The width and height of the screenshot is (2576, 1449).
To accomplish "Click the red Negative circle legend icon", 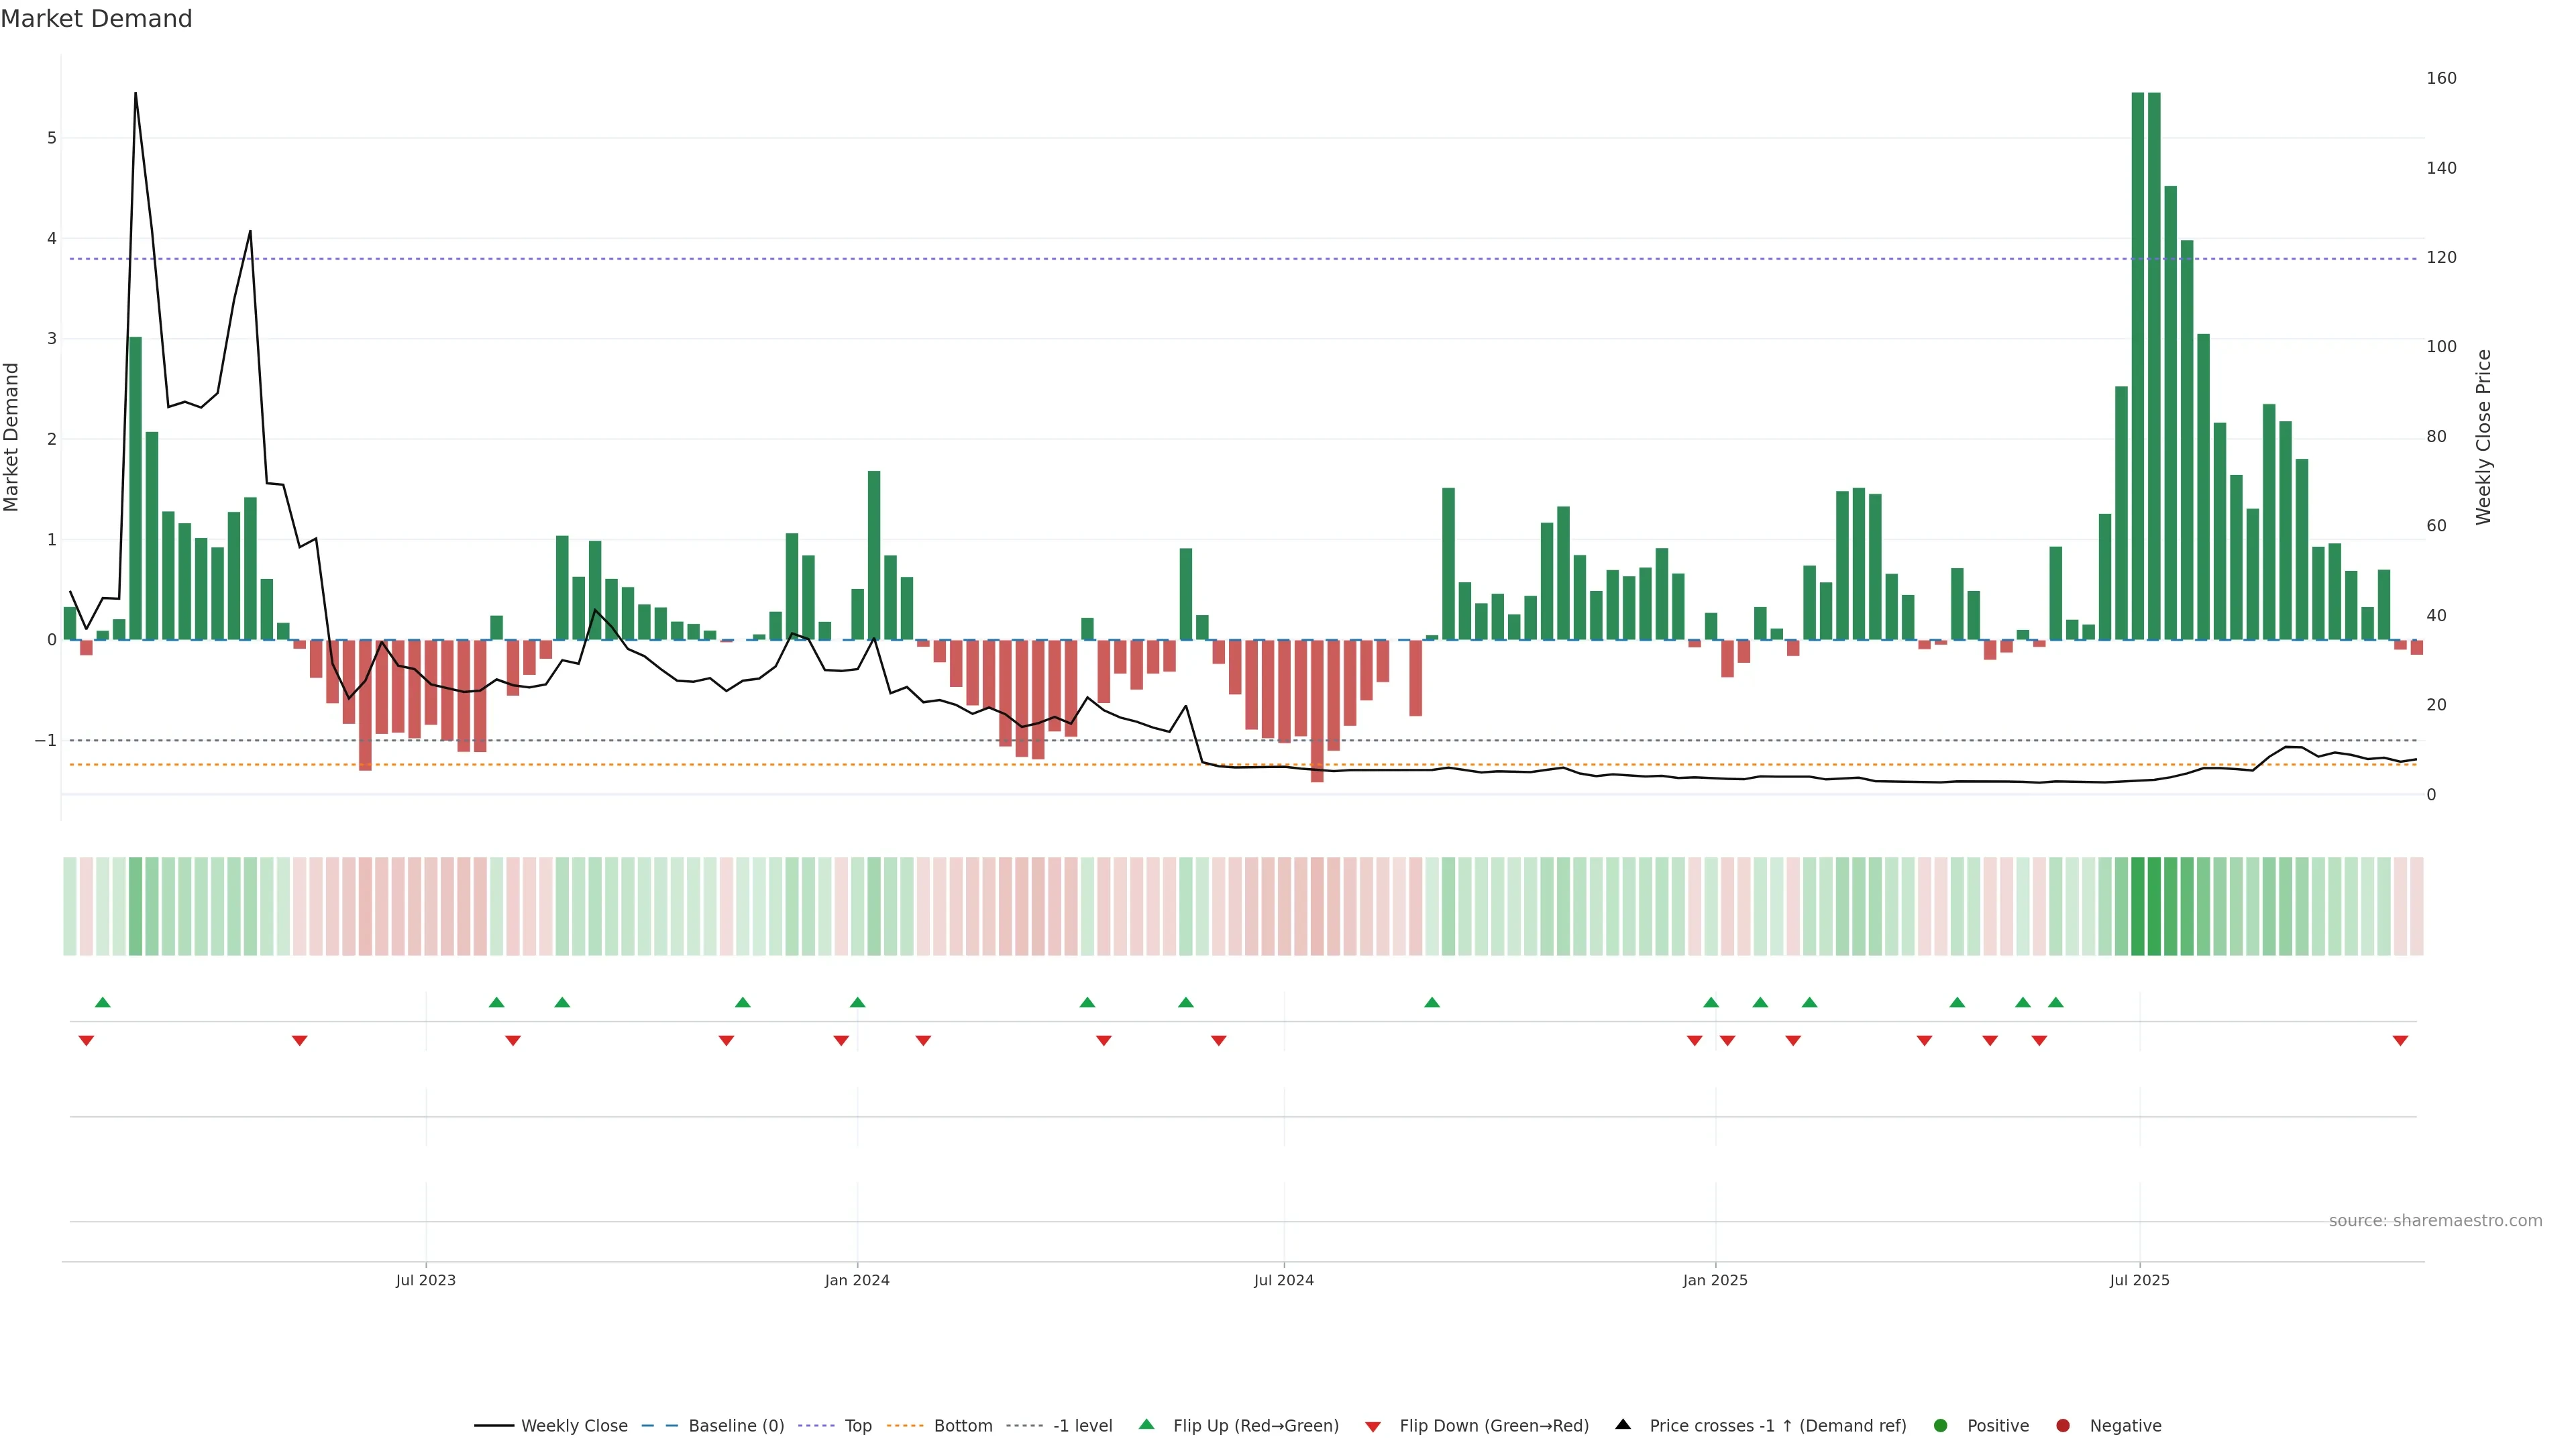I will (2063, 1425).
